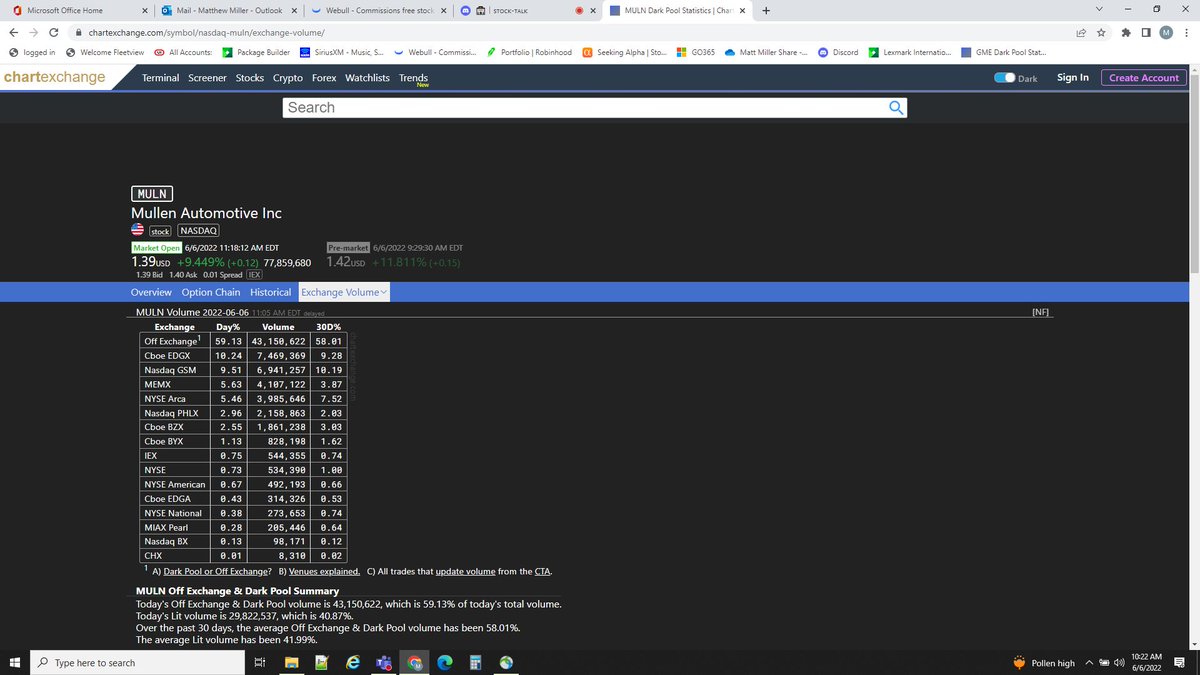1200x675 pixels.
Task: Open the Chrome extensions puzzle icon
Action: click(x=1126, y=32)
